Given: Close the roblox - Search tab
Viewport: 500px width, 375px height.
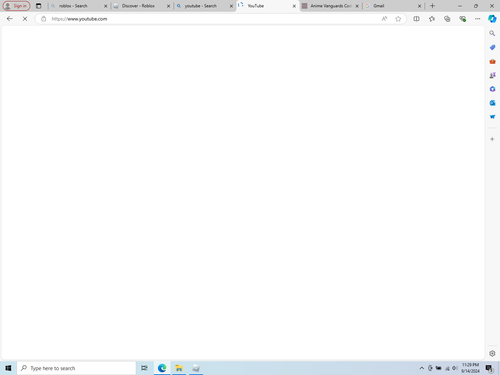Looking at the screenshot, I should click(106, 6).
